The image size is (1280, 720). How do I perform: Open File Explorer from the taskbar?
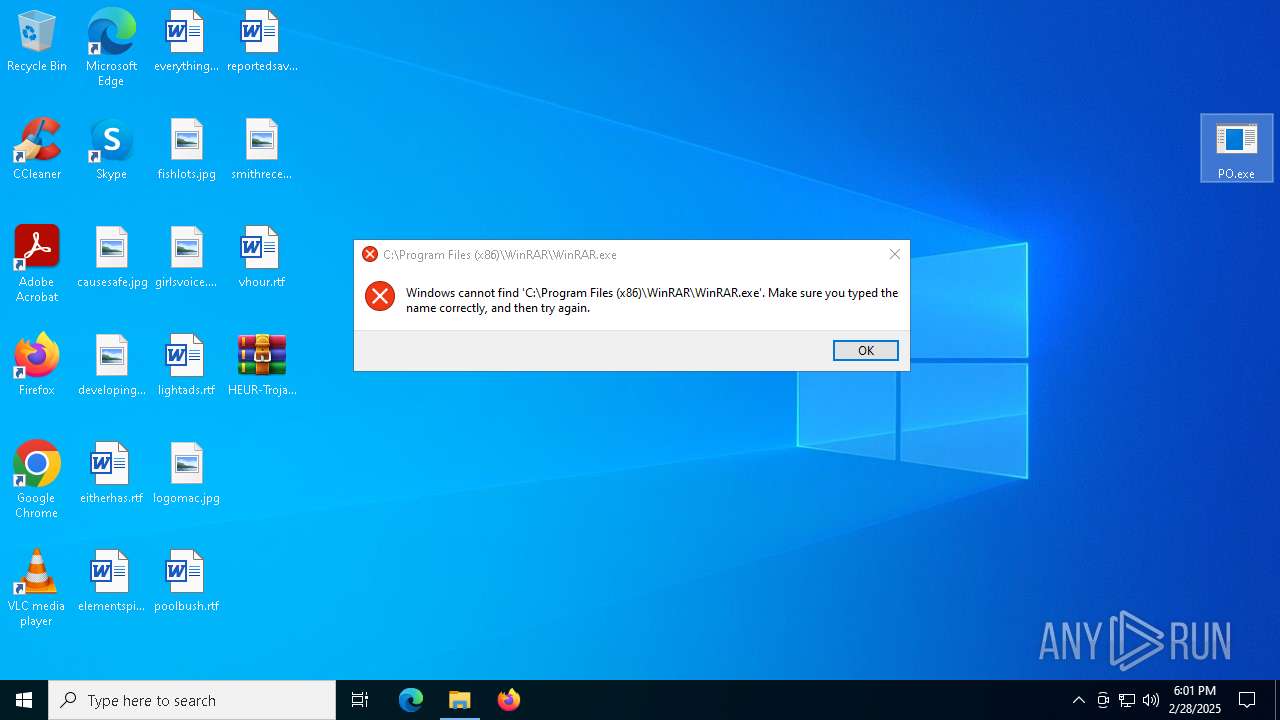460,700
